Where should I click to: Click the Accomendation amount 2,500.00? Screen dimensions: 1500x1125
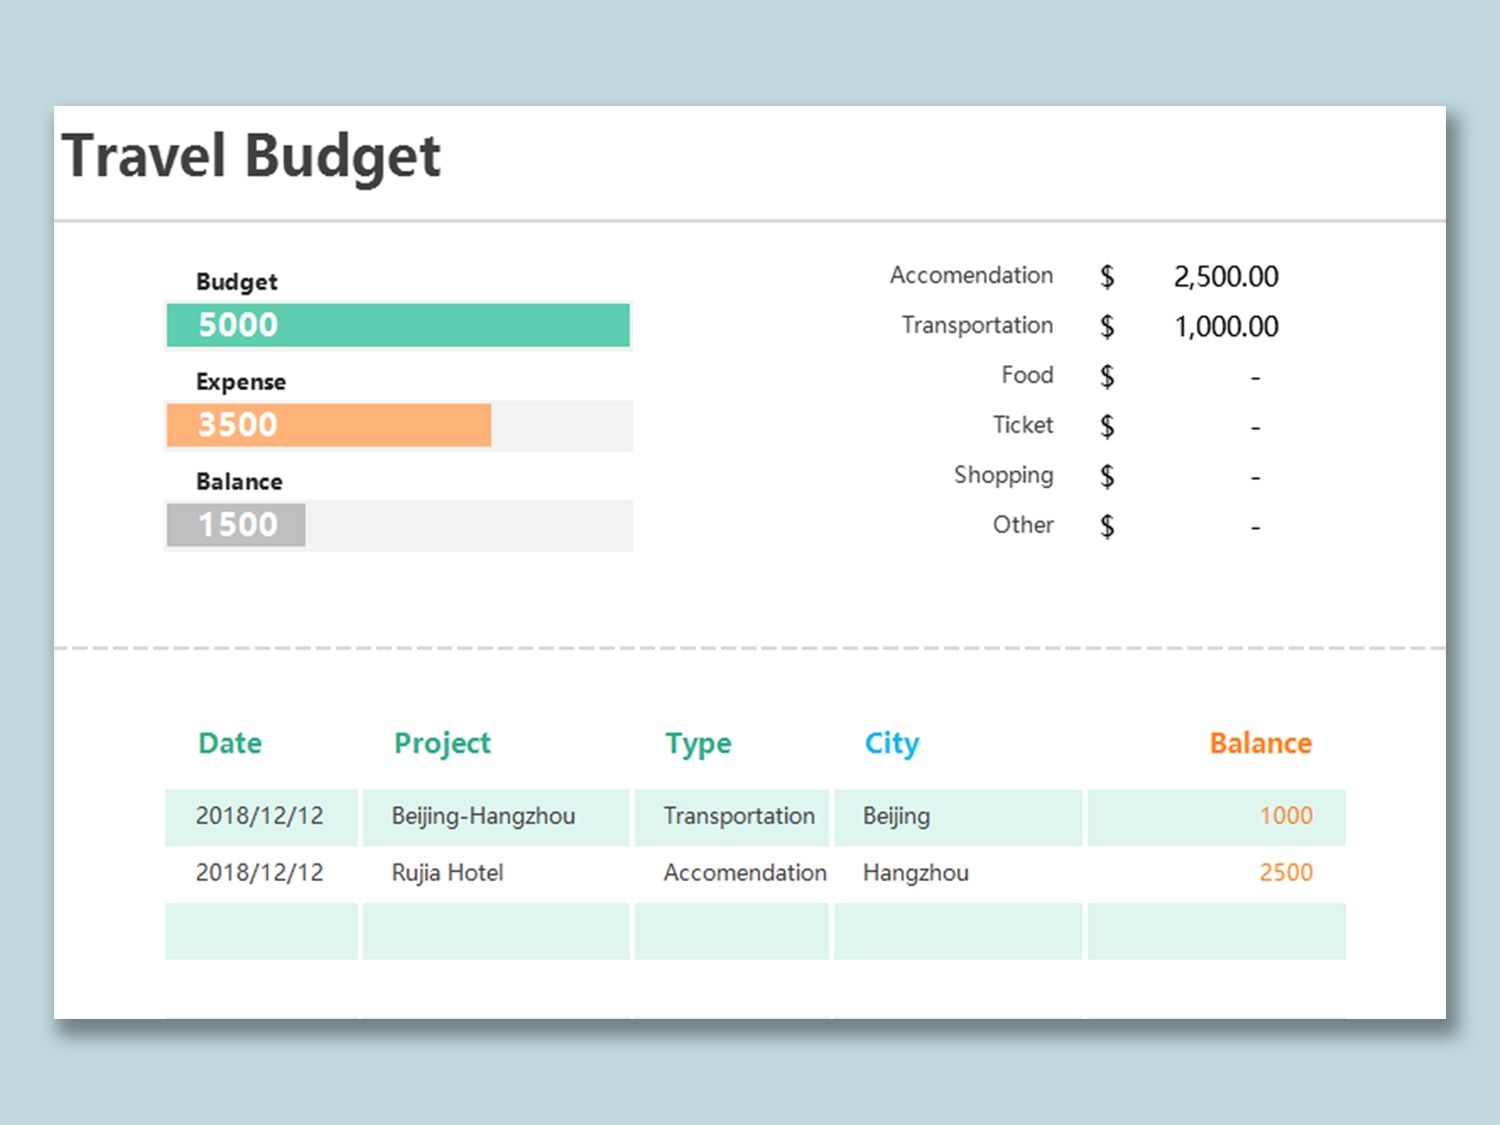[1225, 277]
